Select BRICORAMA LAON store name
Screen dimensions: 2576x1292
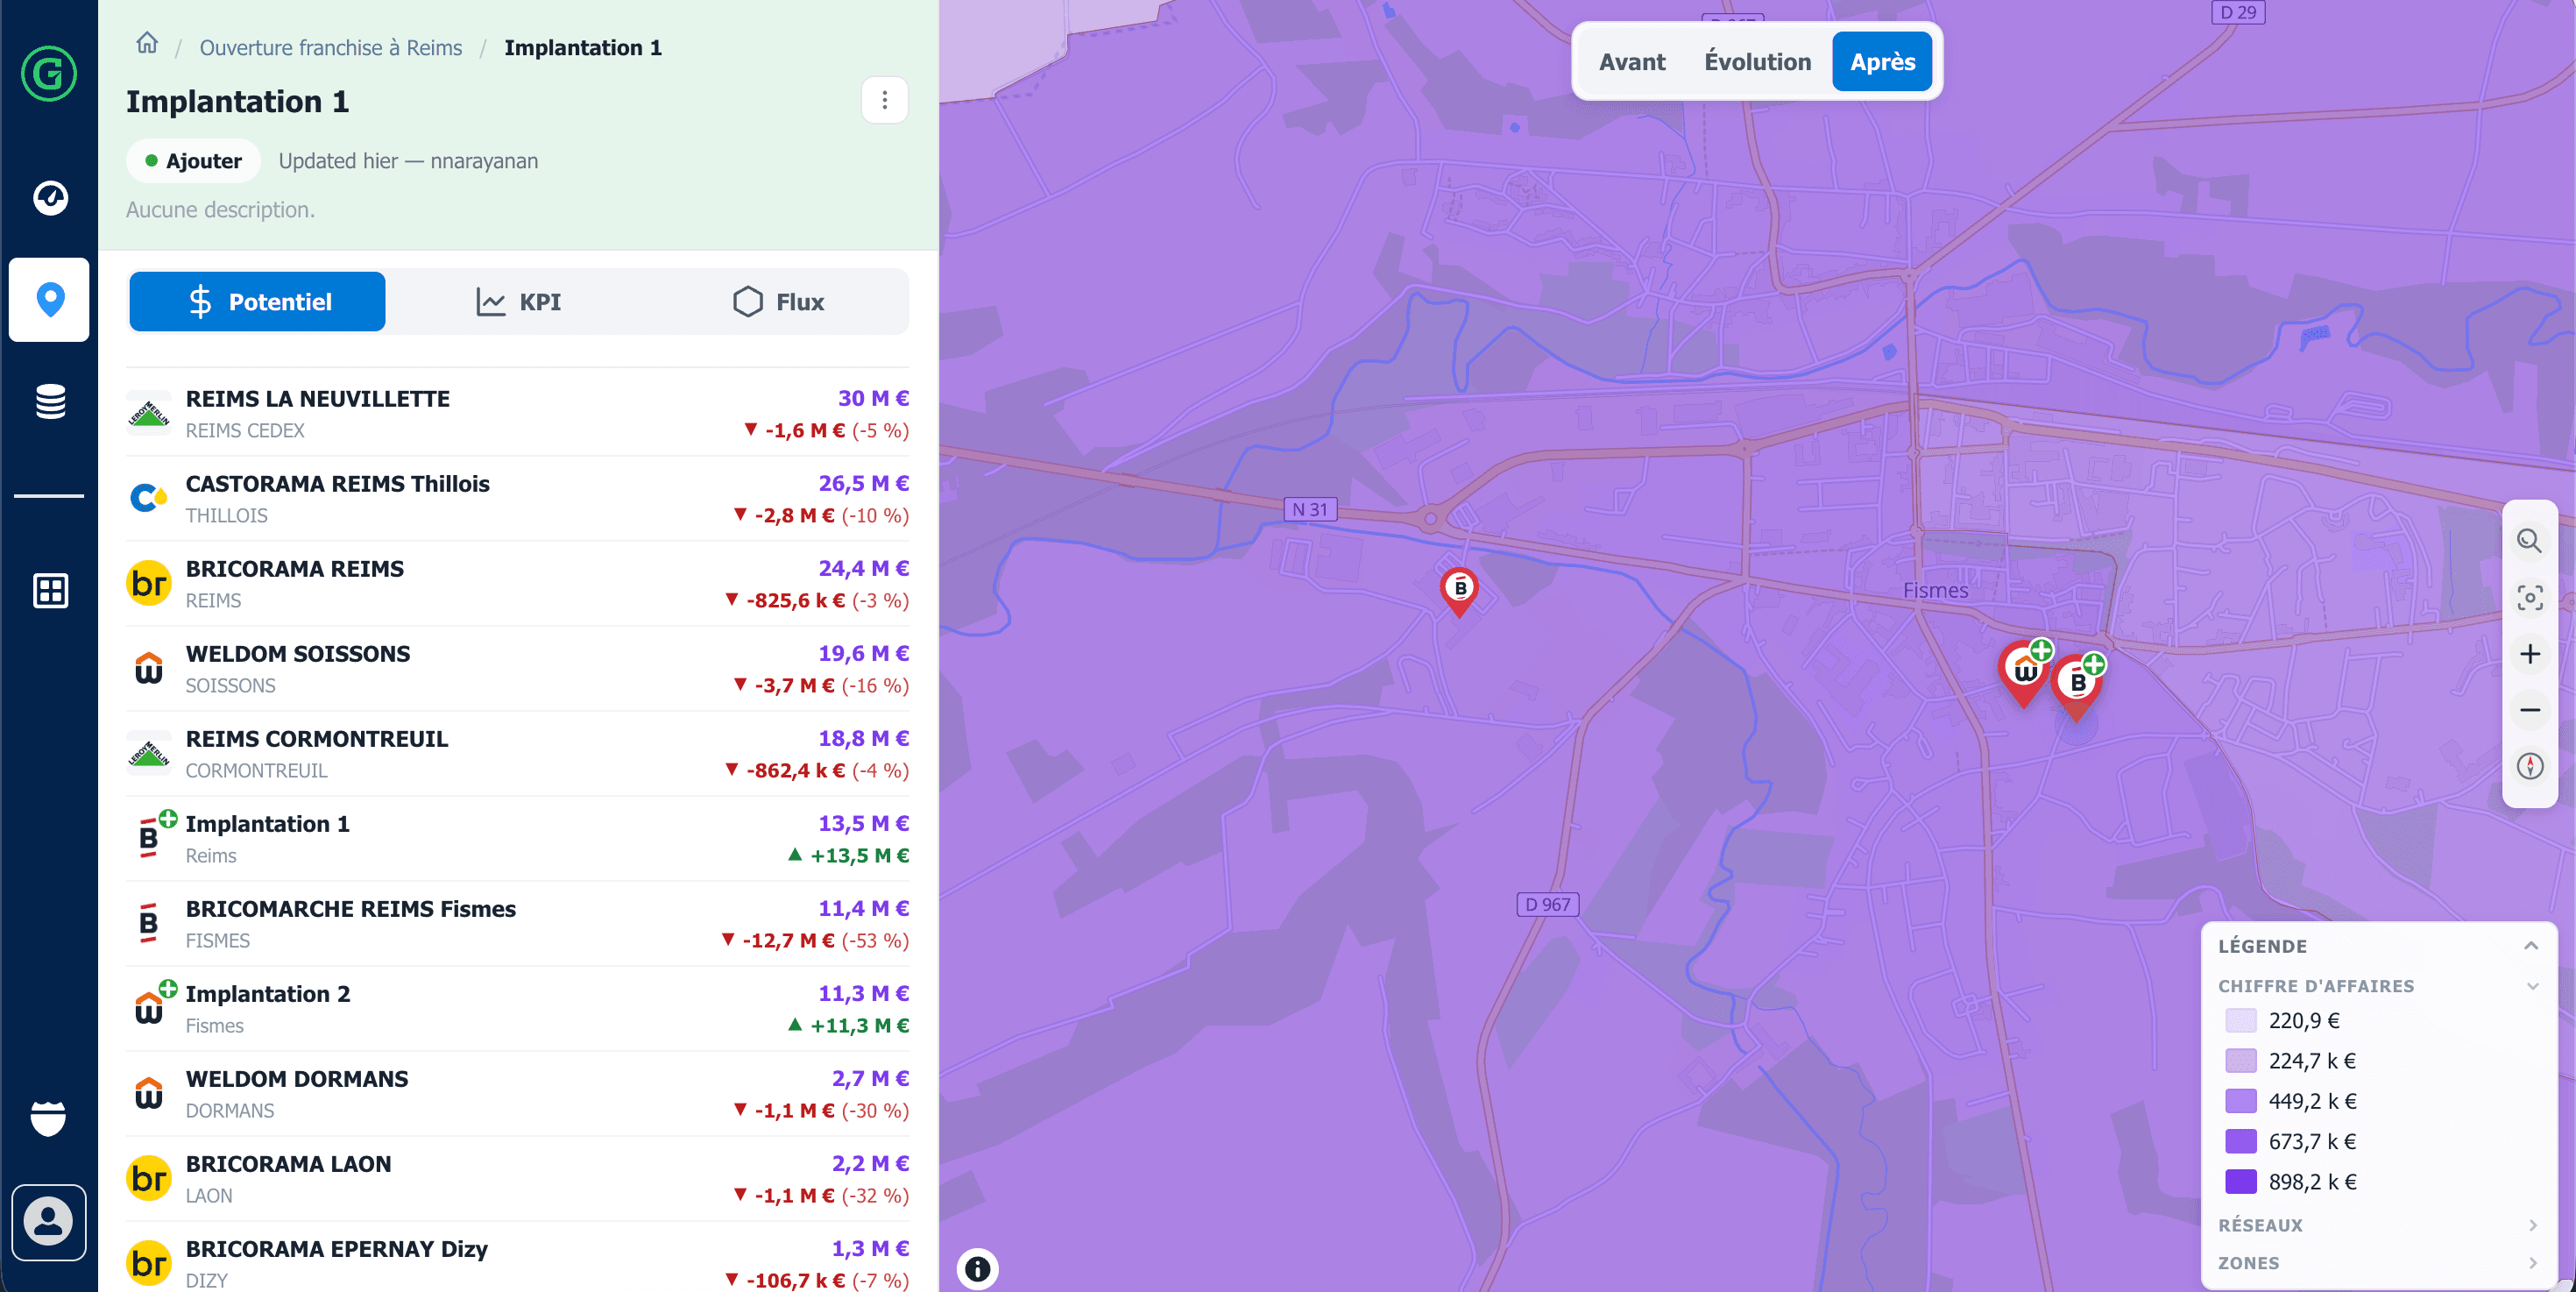[288, 1164]
